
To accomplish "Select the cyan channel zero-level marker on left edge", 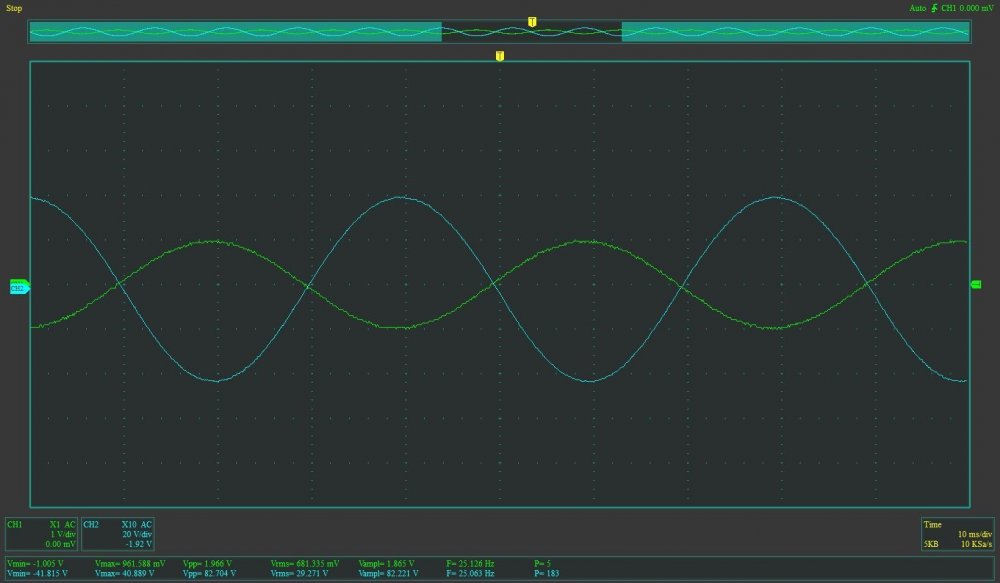I will 19,288.
